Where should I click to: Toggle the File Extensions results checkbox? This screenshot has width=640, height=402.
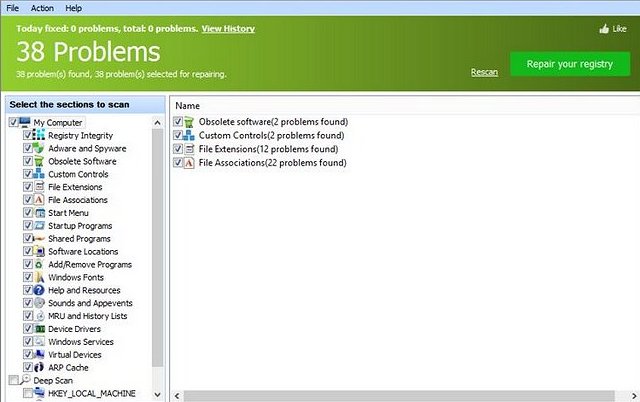(178, 148)
